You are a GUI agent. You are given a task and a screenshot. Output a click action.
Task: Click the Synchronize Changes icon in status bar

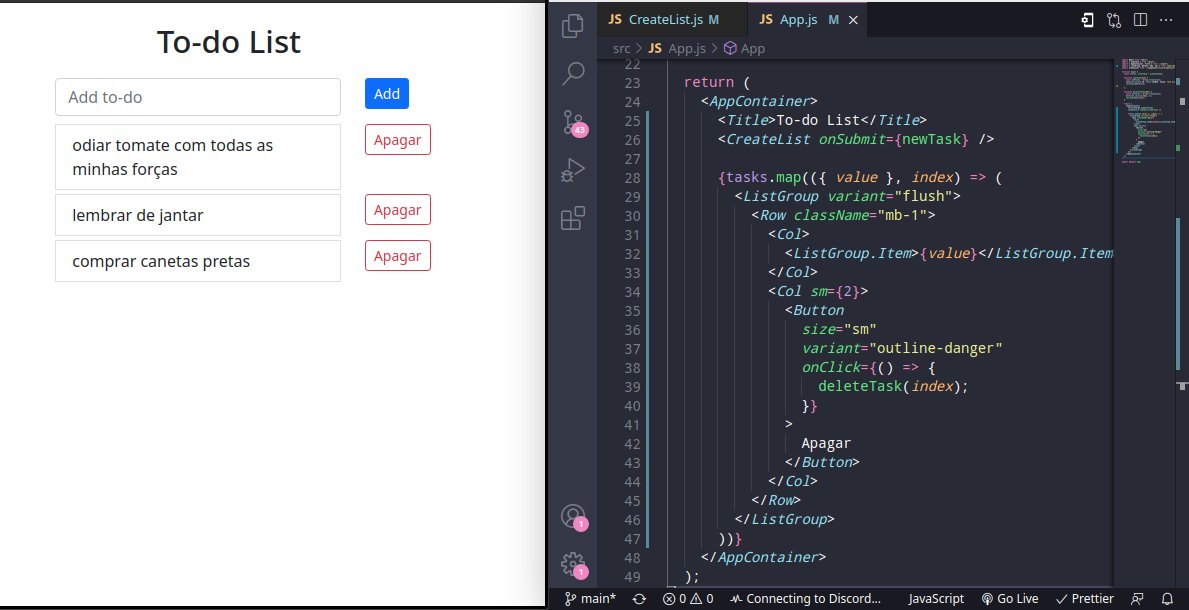(x=639, y=599)
